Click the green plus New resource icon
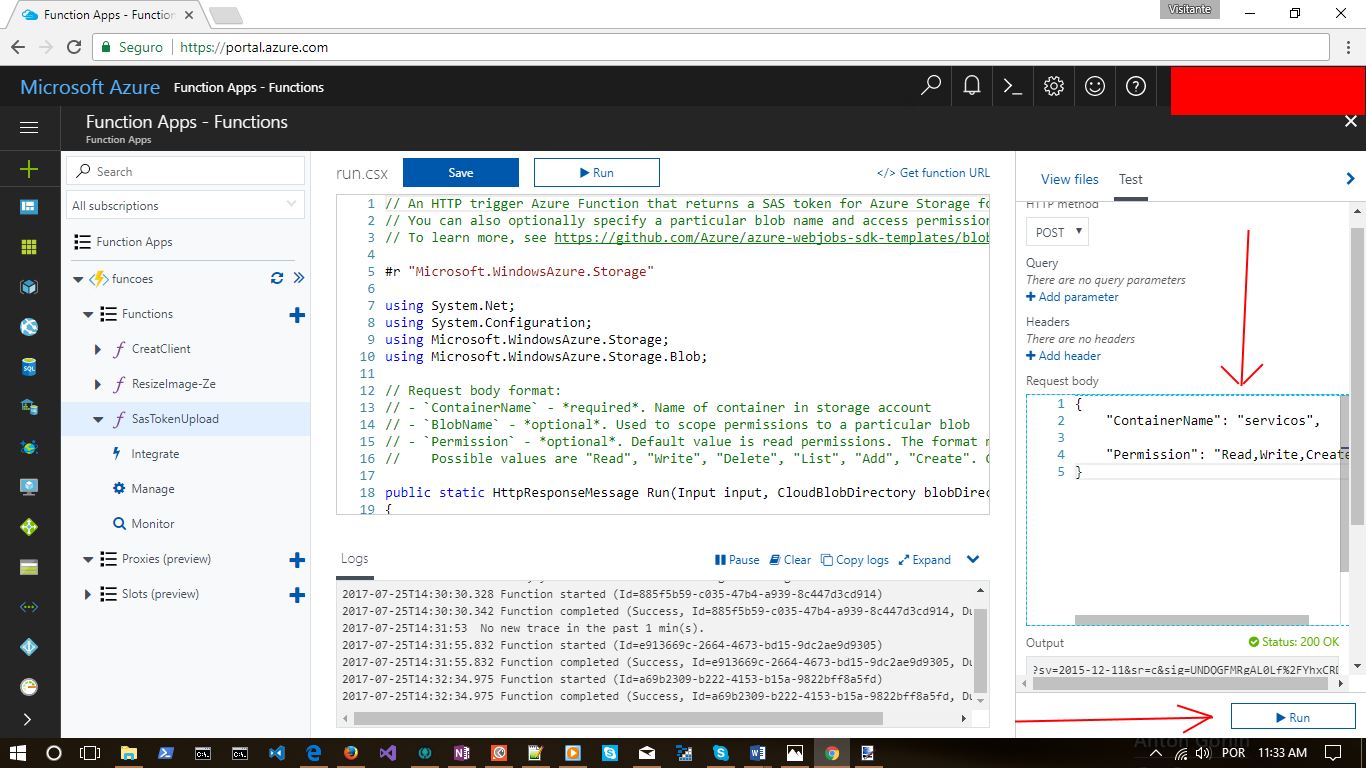Image resolution: width=1366 pixels, height=768 pixels. [x=29, y=169]
